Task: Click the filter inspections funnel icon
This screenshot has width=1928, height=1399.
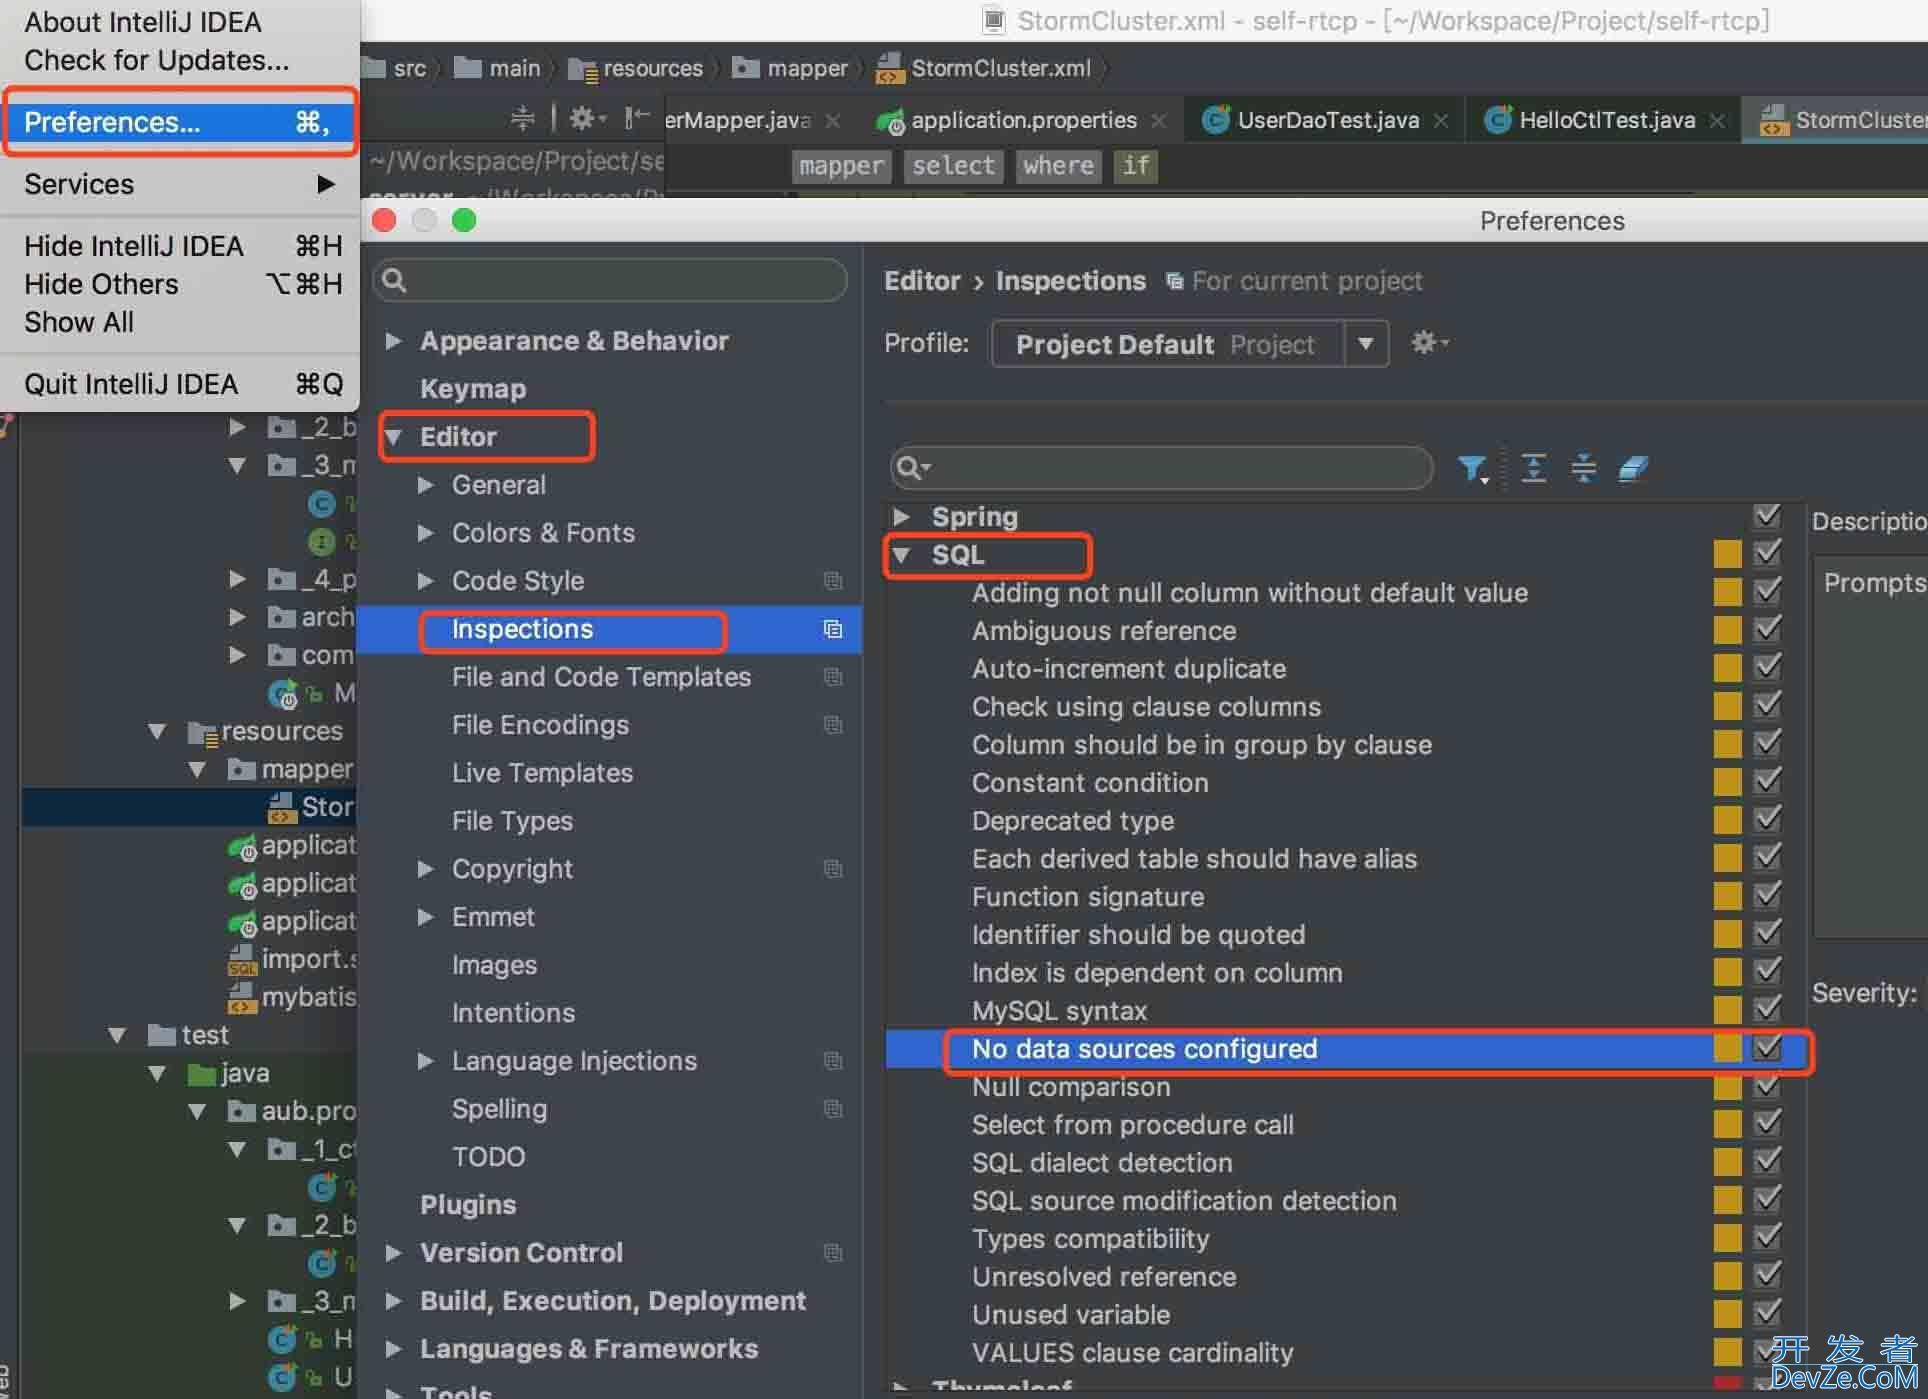Action: [1472, 468]
